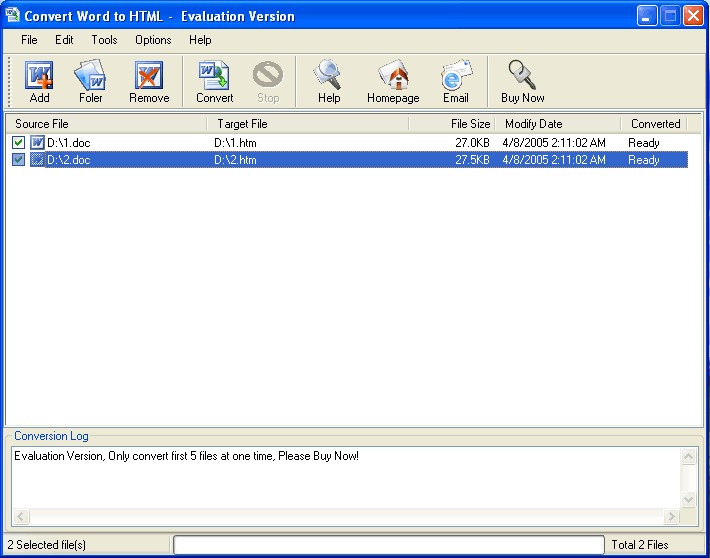710x558 pixels.
Task: Click the document icon beside D:\2.doc
Action: coord(37,159)
